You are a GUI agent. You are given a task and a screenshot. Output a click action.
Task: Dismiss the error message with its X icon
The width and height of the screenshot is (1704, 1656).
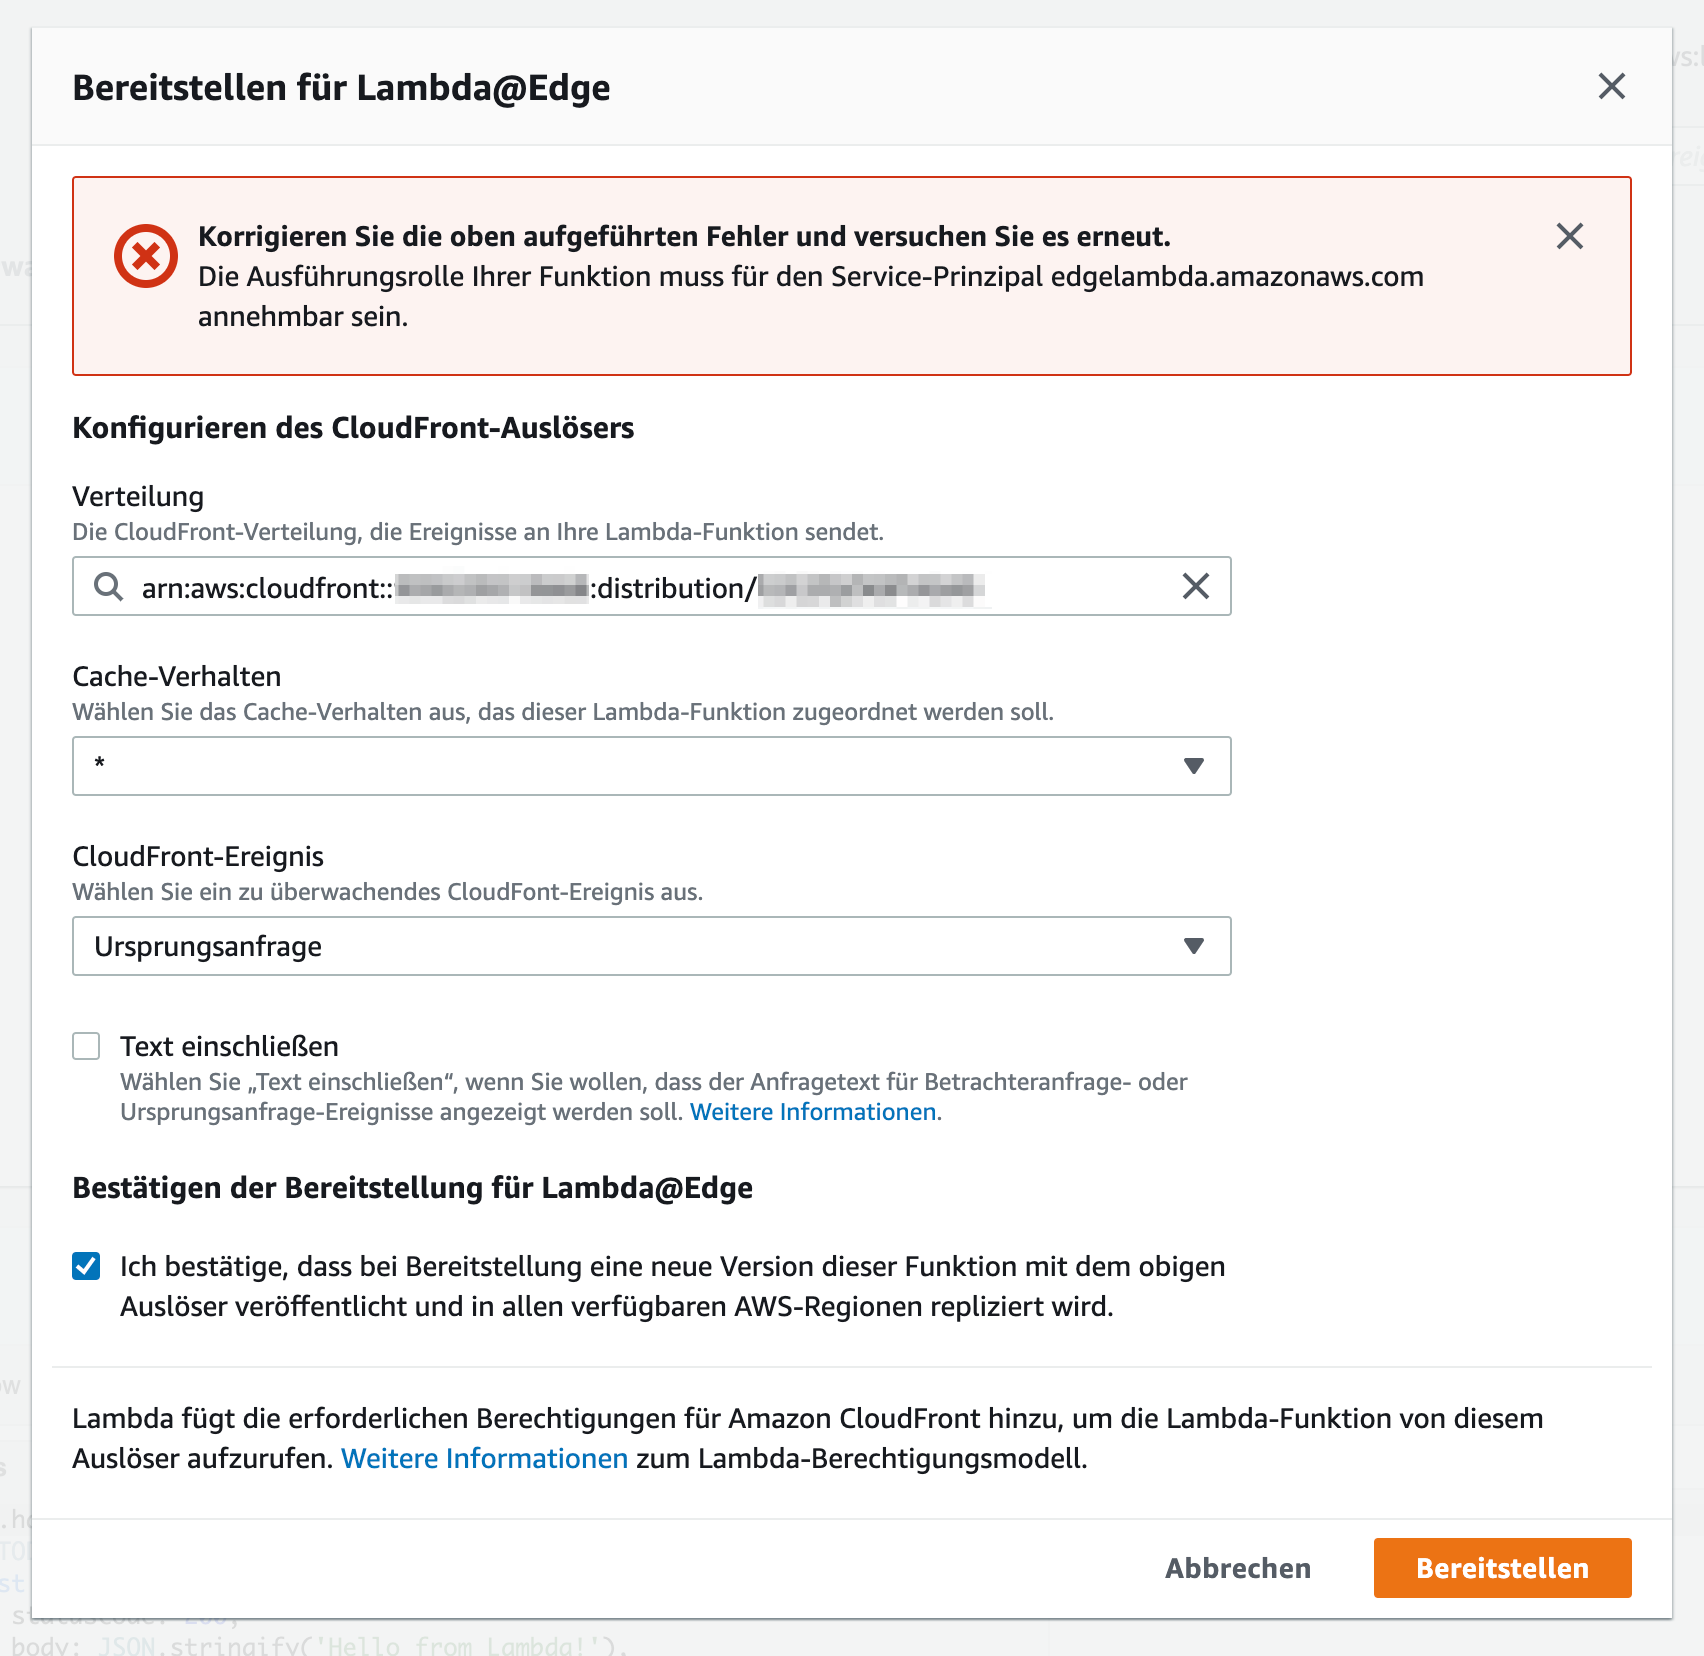(x=1569, y=237)
